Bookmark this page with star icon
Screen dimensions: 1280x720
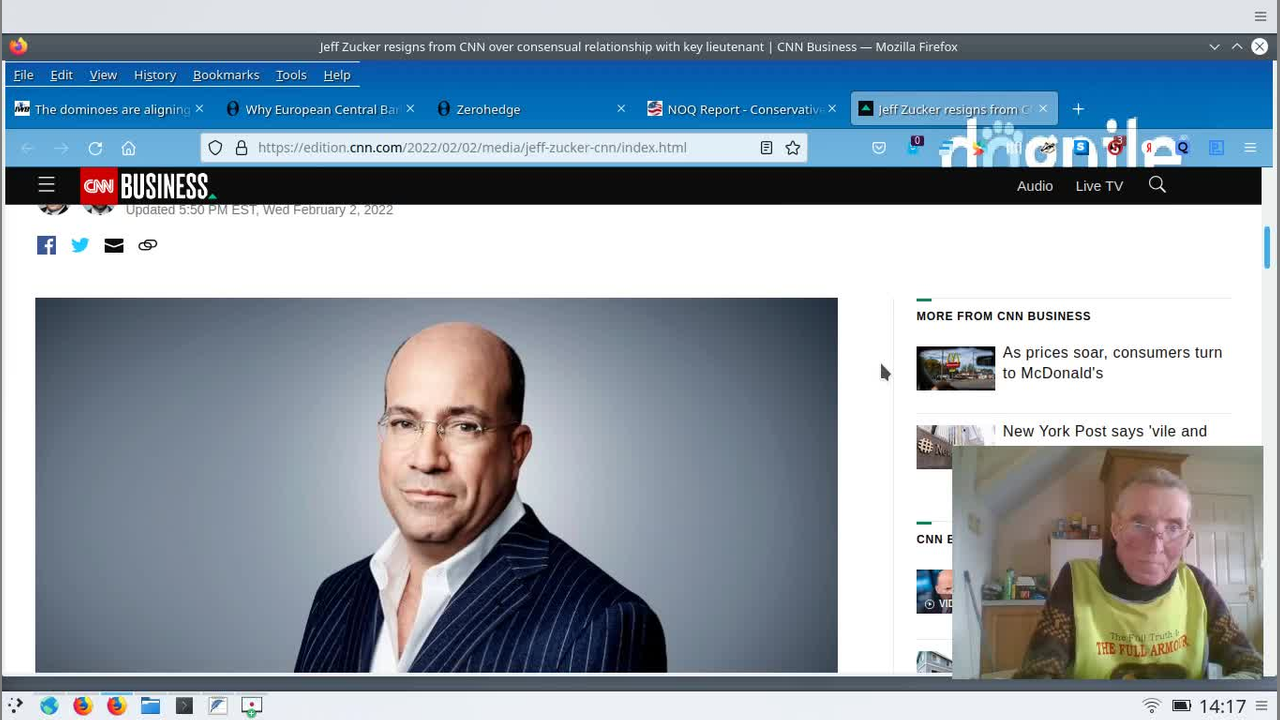(x=793, y=148)
